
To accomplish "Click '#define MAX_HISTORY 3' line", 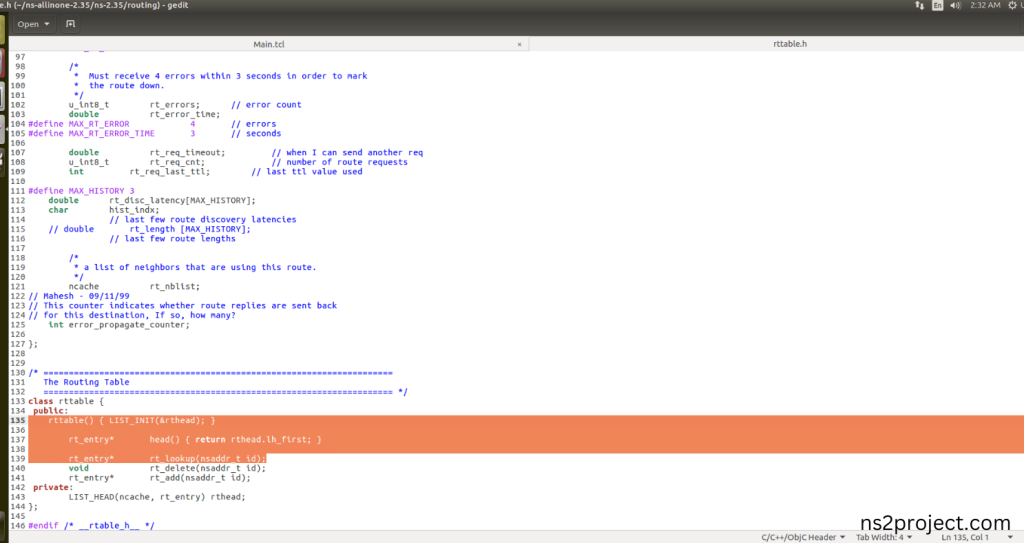I will click(81, 191).
